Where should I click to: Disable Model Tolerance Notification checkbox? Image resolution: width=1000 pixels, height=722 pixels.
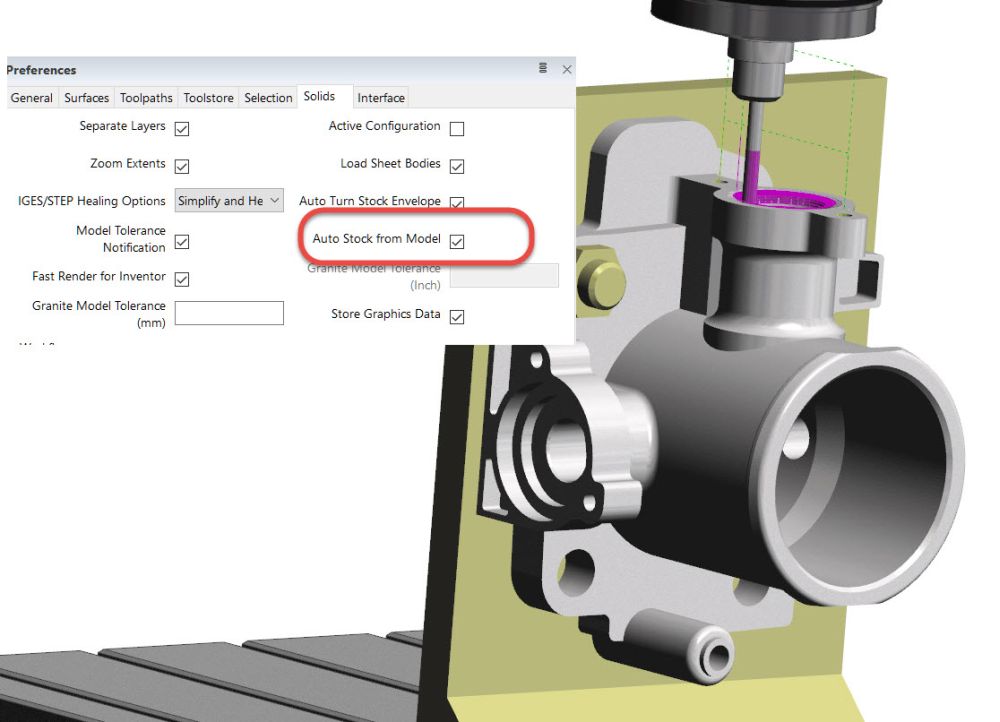tap(182, 242)
